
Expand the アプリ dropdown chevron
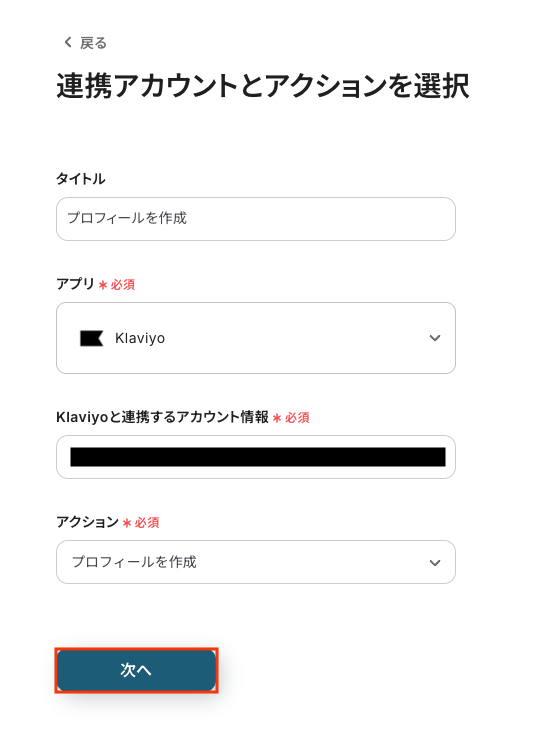pos(435,338)
